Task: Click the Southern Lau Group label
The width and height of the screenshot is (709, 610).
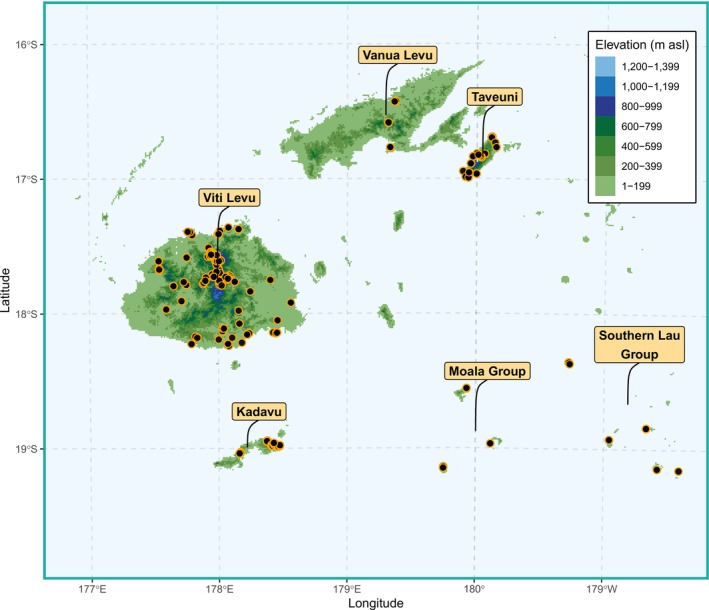Action: 639,345
